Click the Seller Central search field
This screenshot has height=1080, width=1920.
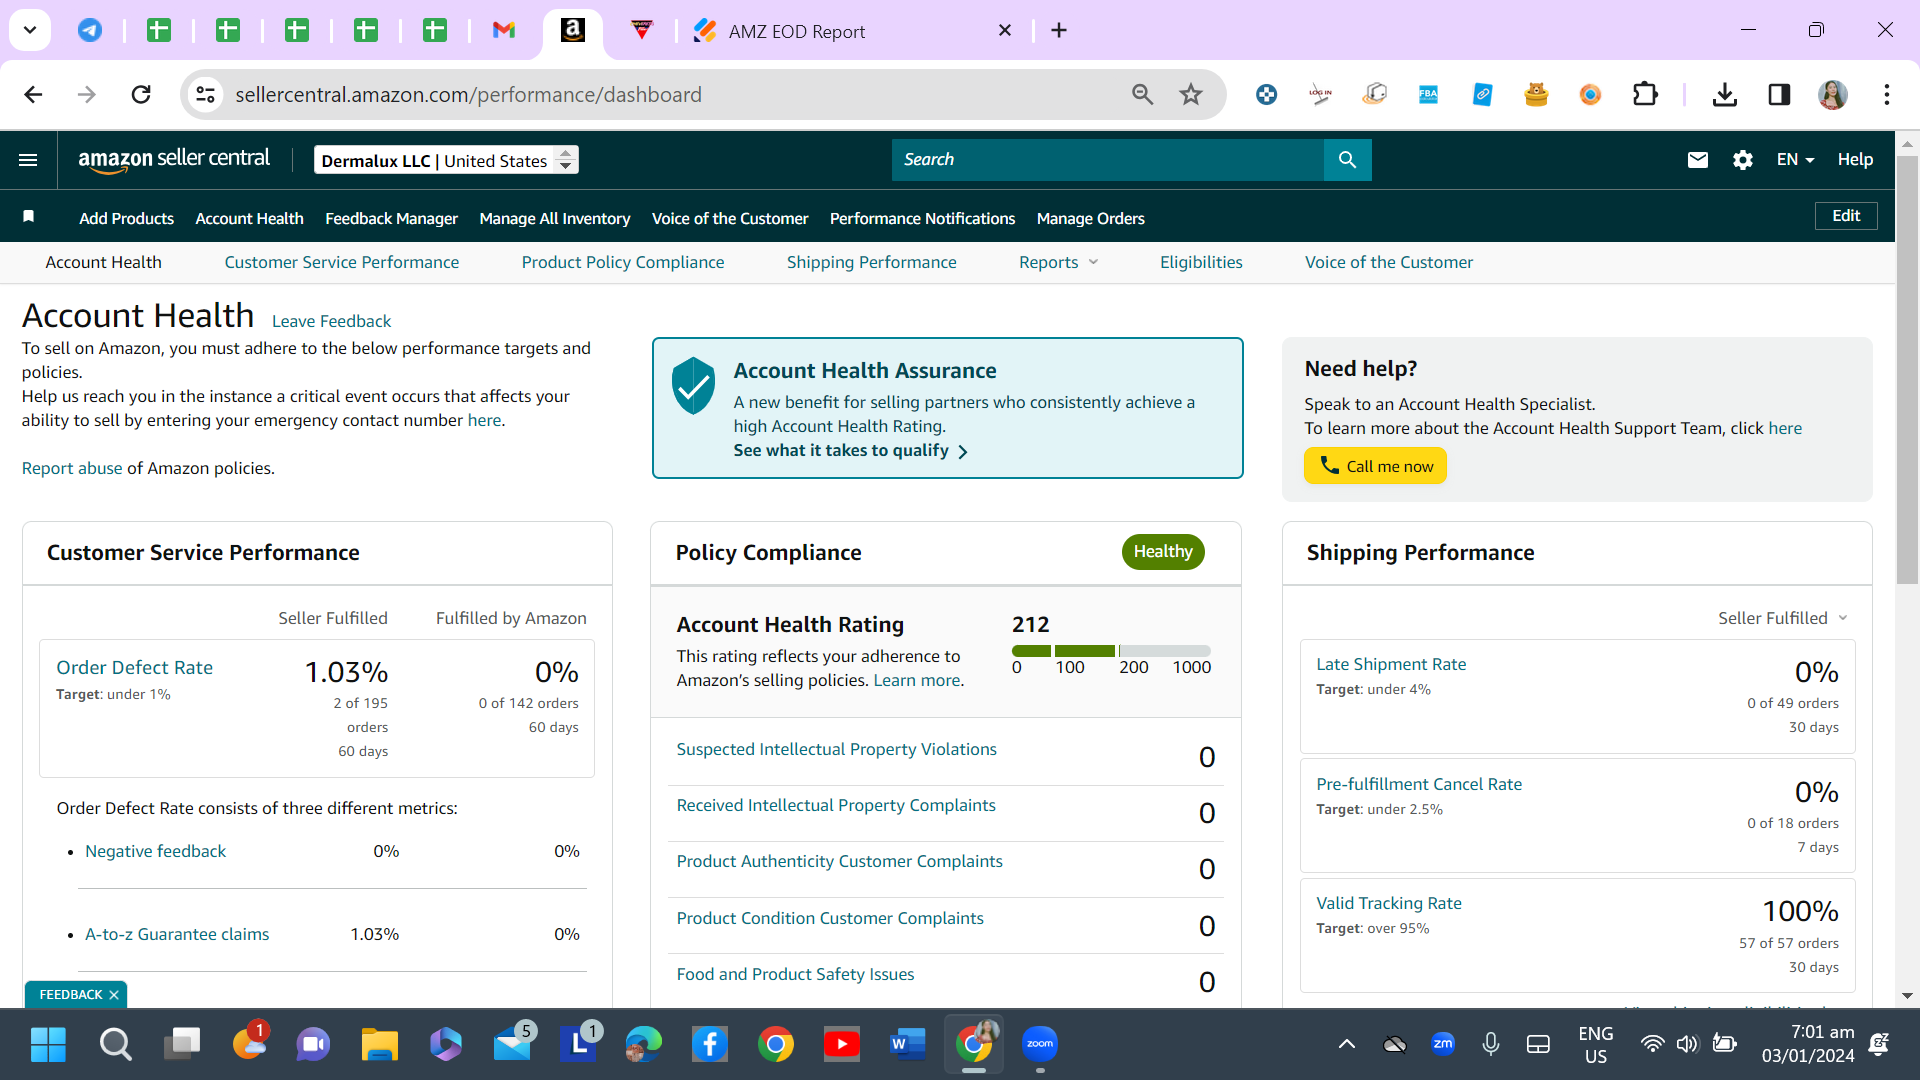pos(1108,160)
